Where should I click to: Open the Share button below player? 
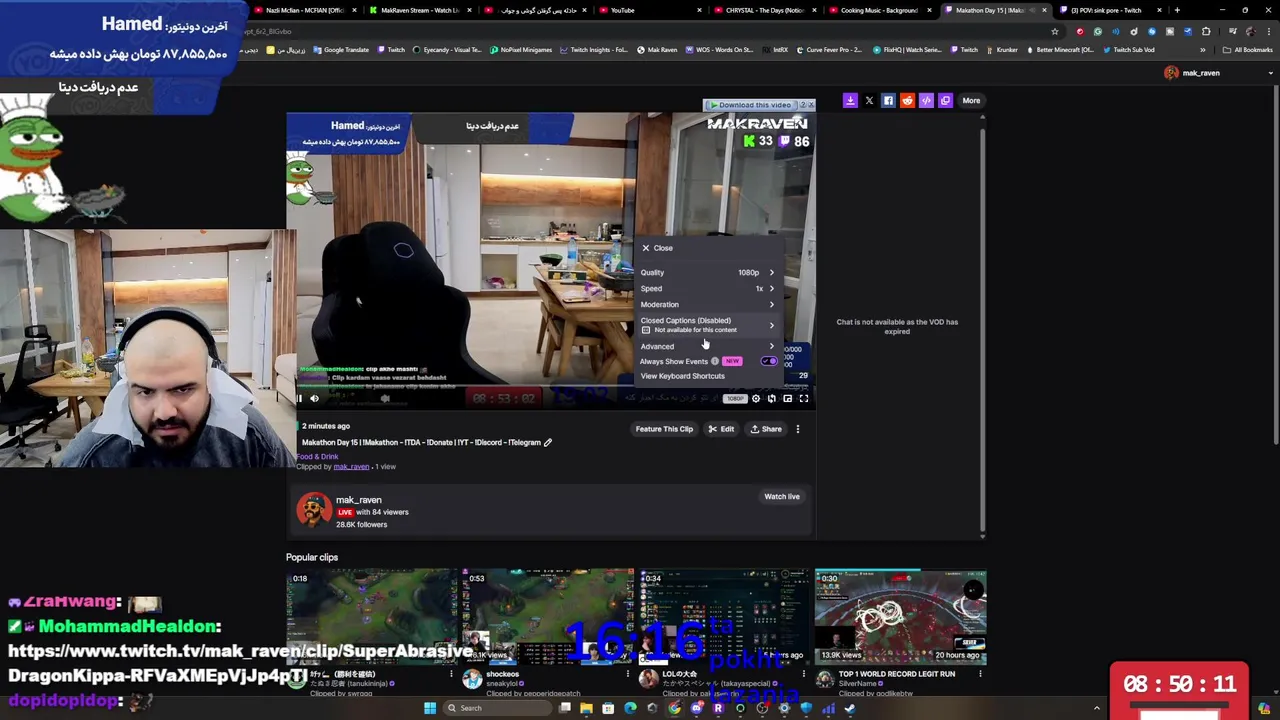click(766, 429)
